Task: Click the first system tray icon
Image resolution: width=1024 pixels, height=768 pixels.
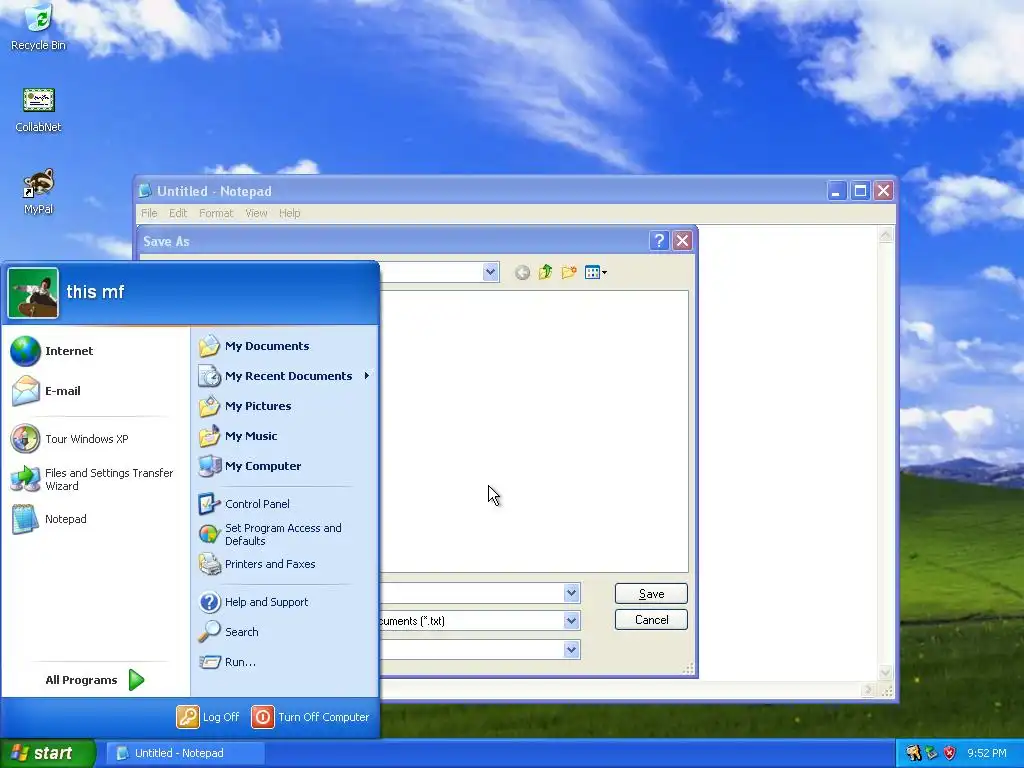Action: pos(913,754)
